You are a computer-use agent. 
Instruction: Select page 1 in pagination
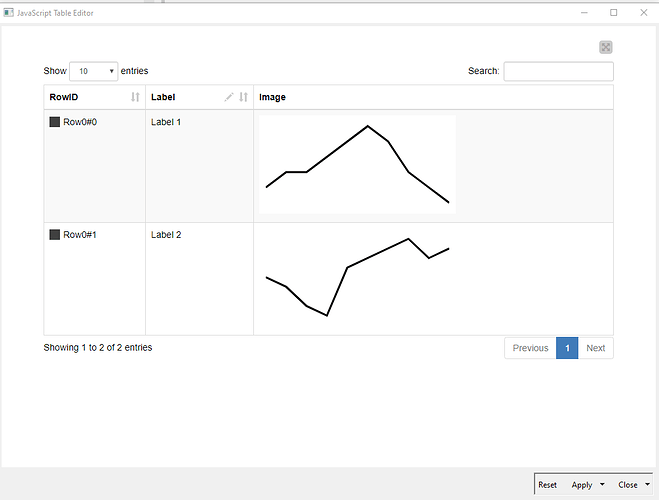coord(567,348)
